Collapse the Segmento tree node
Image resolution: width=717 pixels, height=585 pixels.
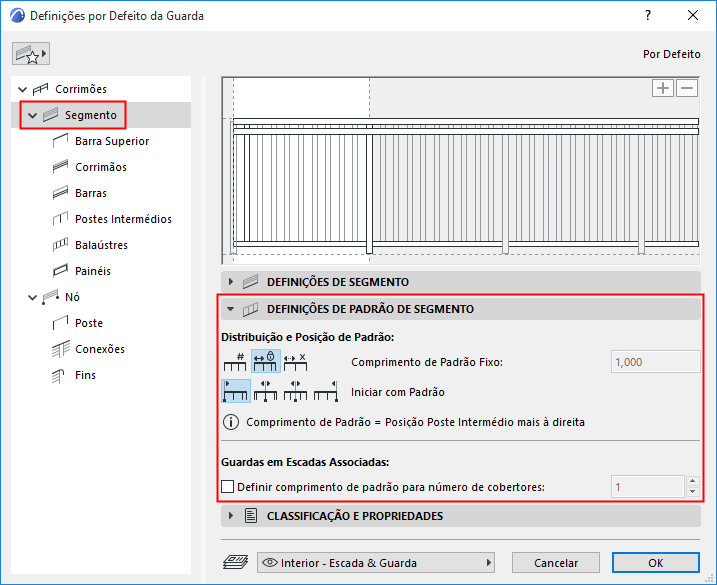(32, 115)
